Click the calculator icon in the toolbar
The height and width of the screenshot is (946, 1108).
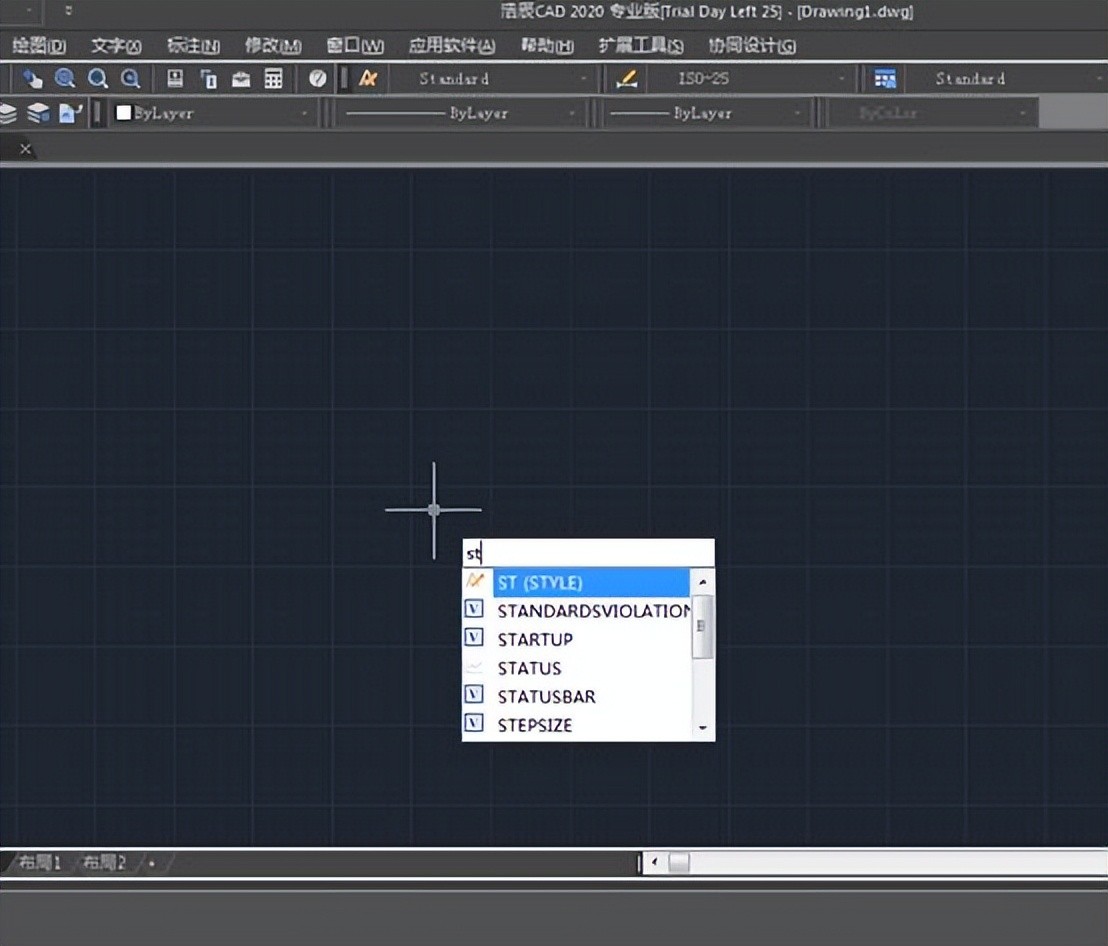pos(273,79)
